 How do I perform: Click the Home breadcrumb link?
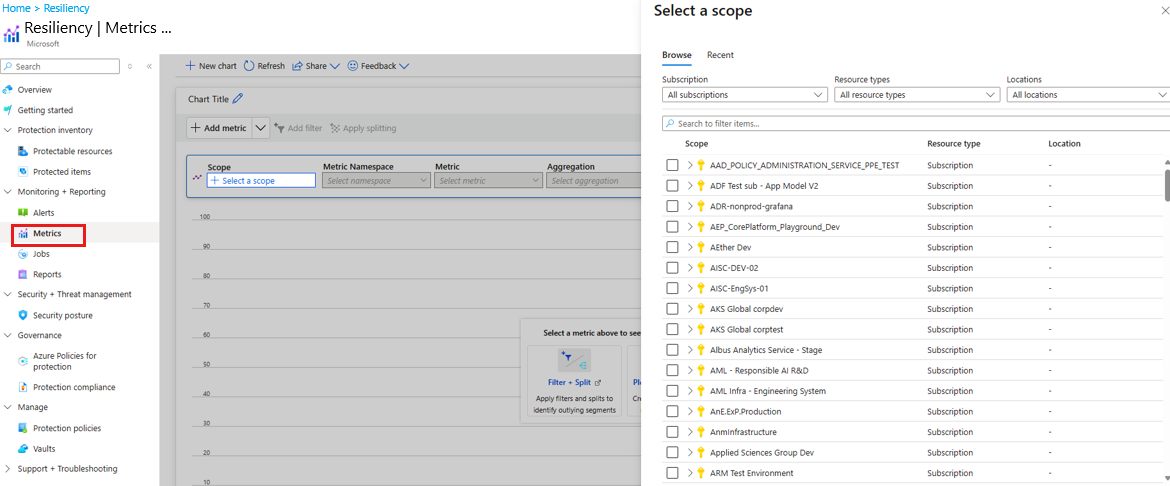tap(16, 8)
